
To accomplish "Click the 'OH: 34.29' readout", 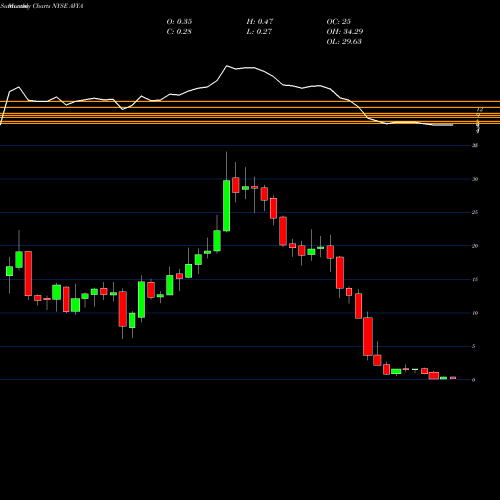I will point(345,32).
